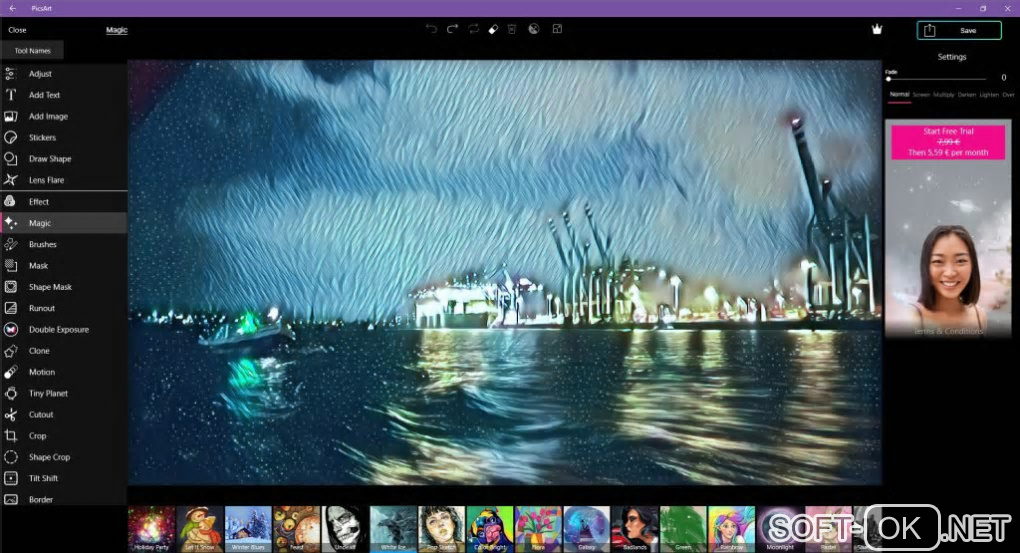Apply the skull-face Undead effect
This screenshot has width=1020, height=553.
[345, 530]
